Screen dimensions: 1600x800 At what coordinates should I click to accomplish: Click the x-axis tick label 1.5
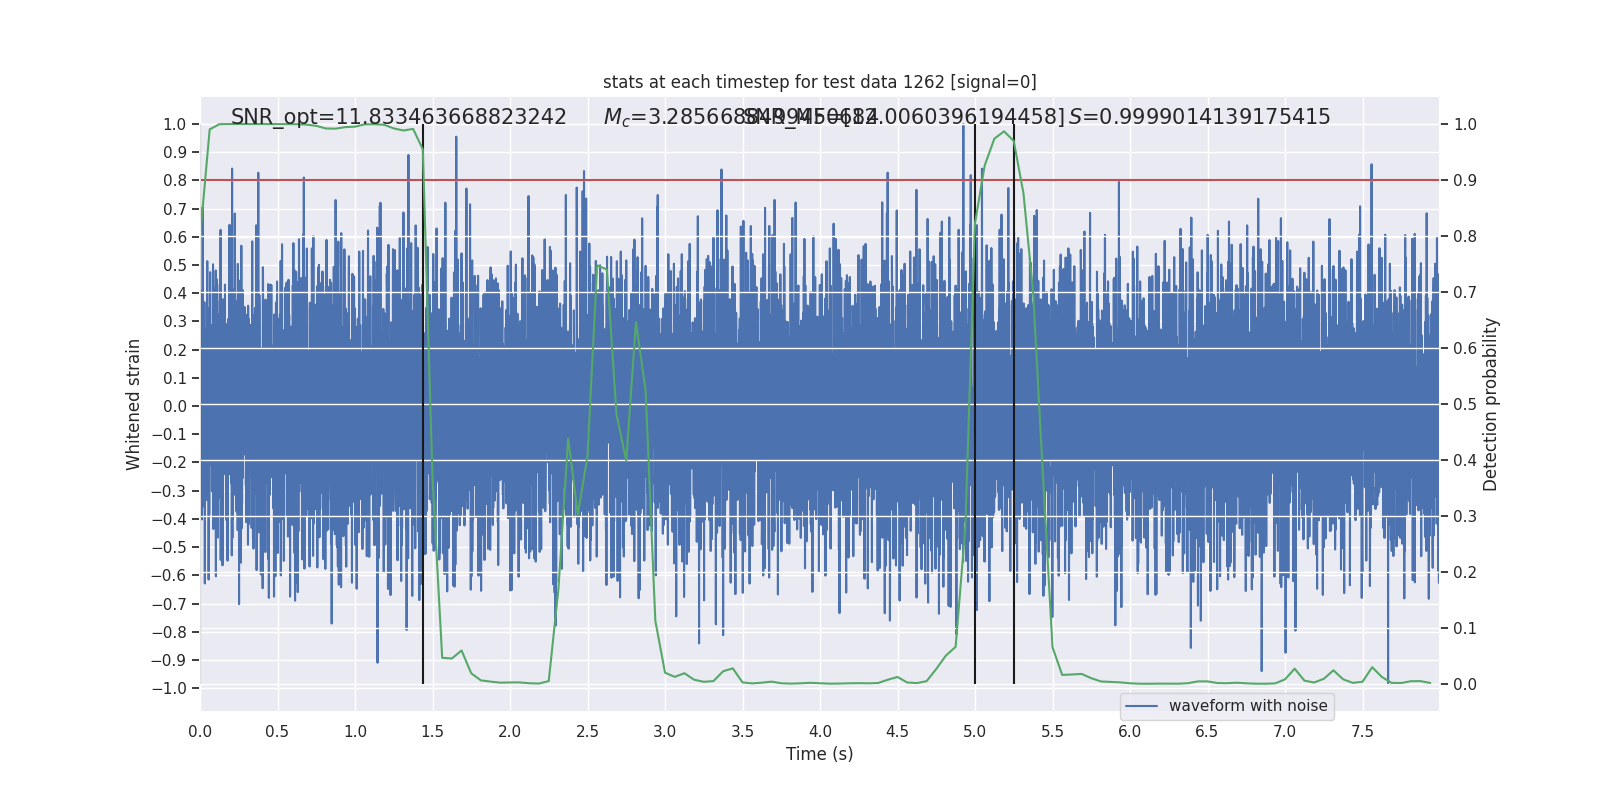[x=432, y=732]
